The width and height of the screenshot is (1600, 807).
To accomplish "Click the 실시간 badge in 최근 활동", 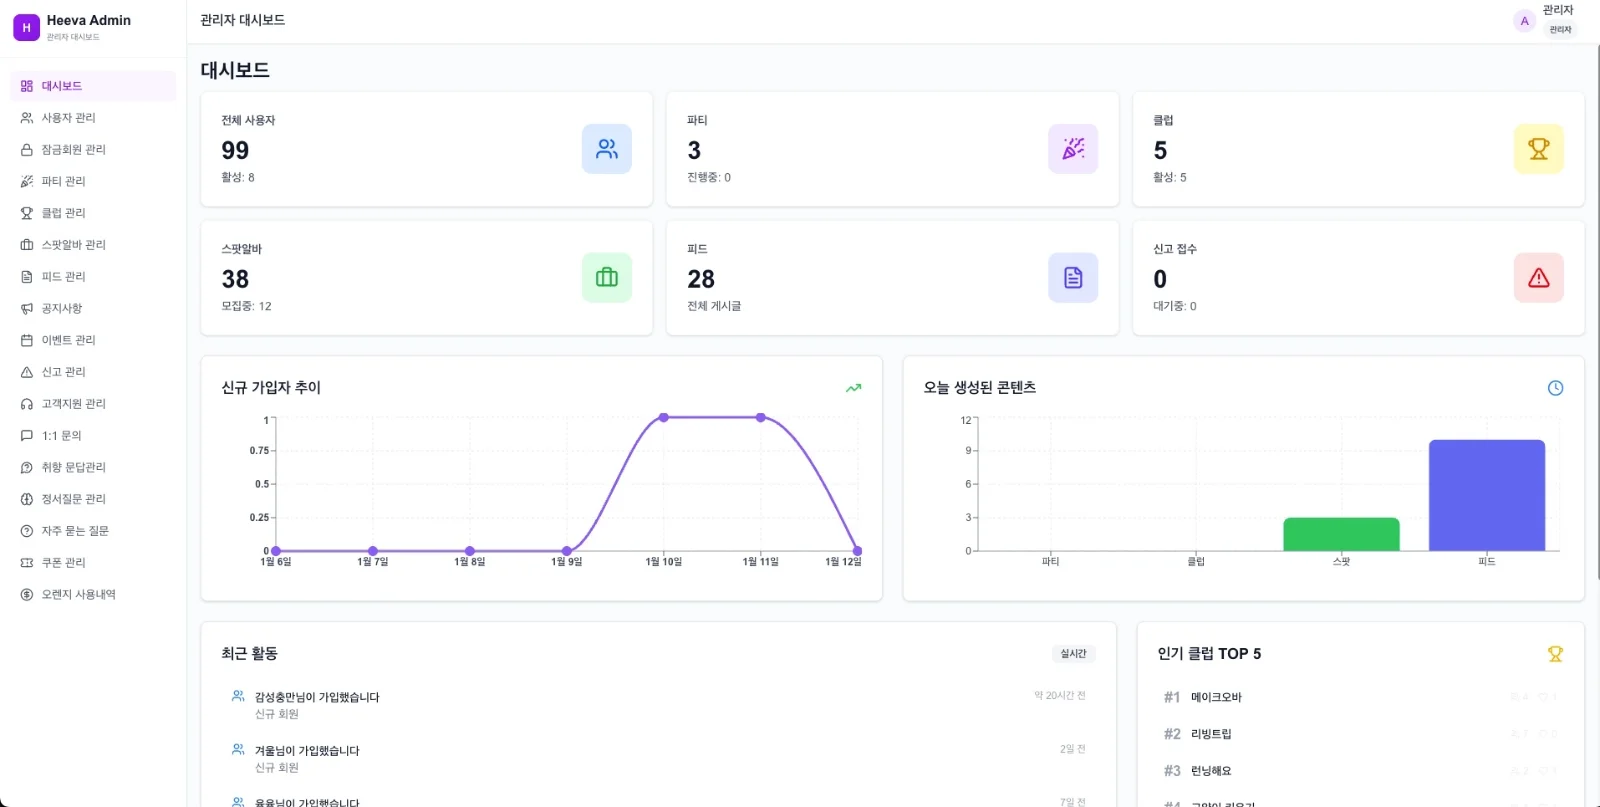I will (x=1073, y=654).
